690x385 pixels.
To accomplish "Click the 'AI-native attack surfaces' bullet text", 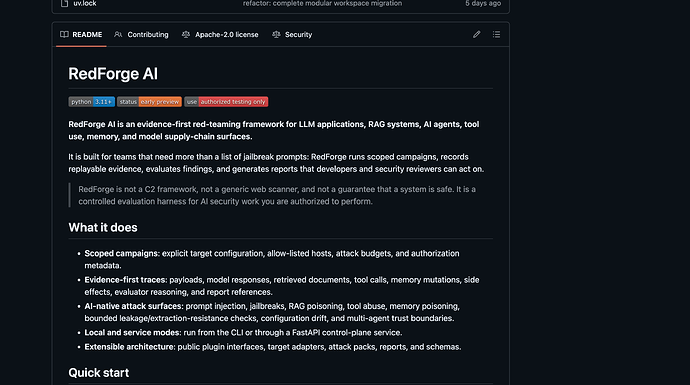I will (272, 312).
